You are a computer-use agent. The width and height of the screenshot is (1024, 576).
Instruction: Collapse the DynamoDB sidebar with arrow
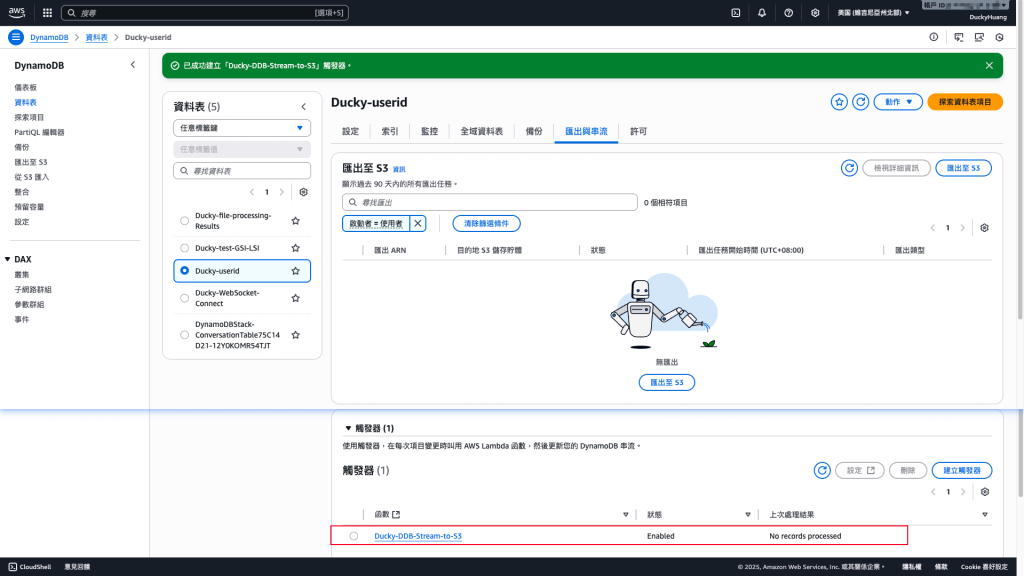(133, 65)
